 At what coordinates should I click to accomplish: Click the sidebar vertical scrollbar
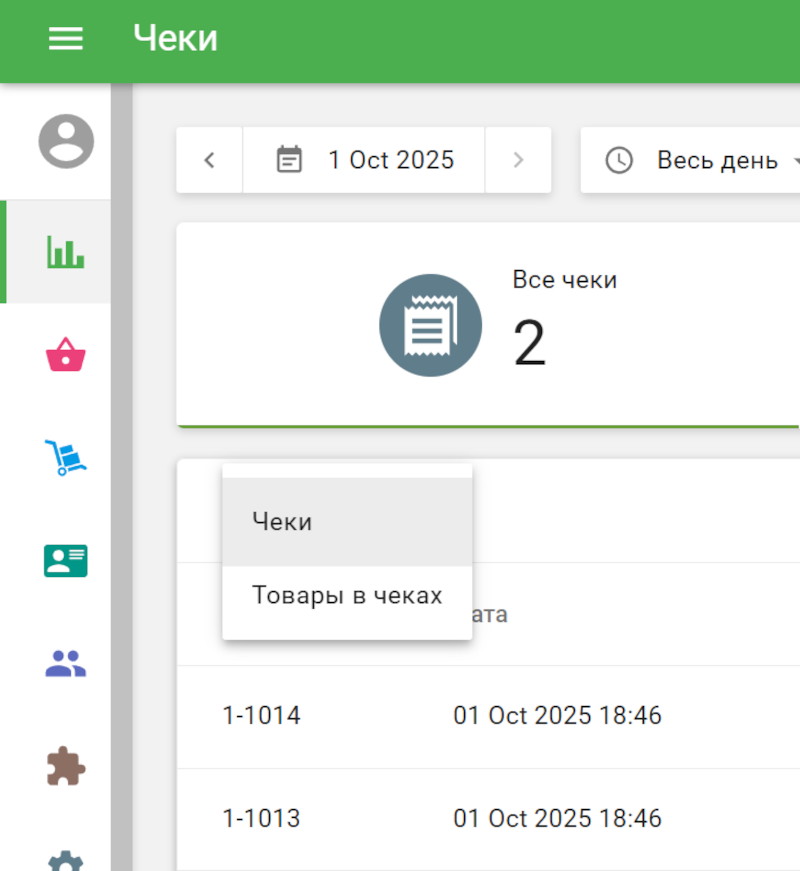point(122,470)
